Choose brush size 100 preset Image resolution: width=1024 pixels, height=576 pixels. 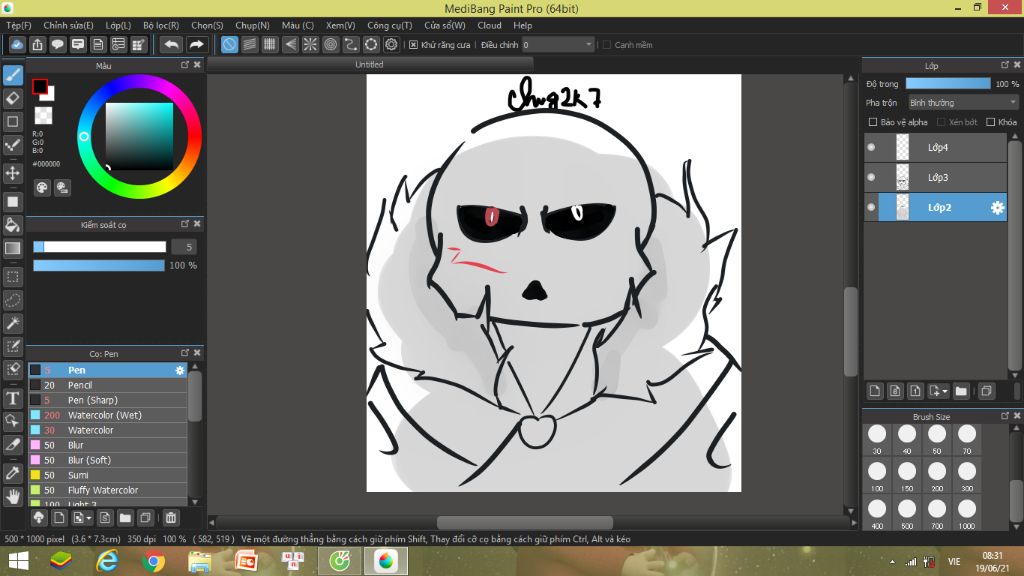(x=877, y=475)
